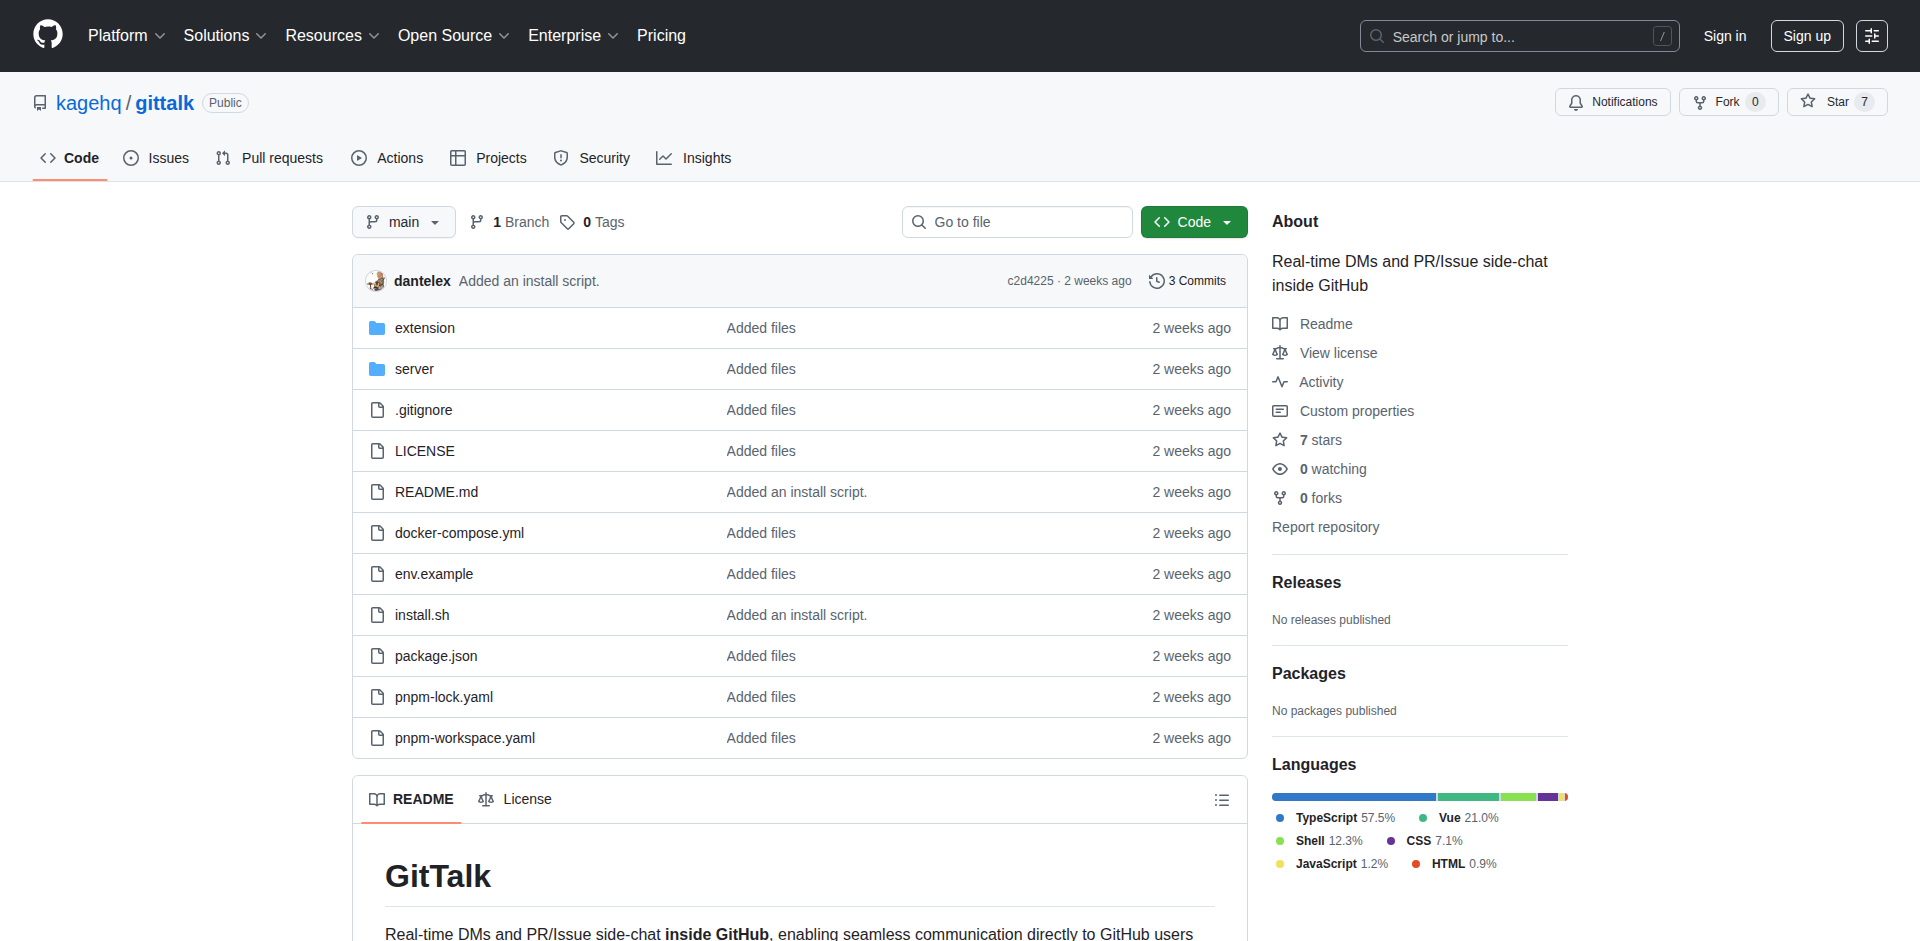Click the pnpm-lock.yaml file icon
The height and width of the screenshot is (941, 1920).
(377, 697)
